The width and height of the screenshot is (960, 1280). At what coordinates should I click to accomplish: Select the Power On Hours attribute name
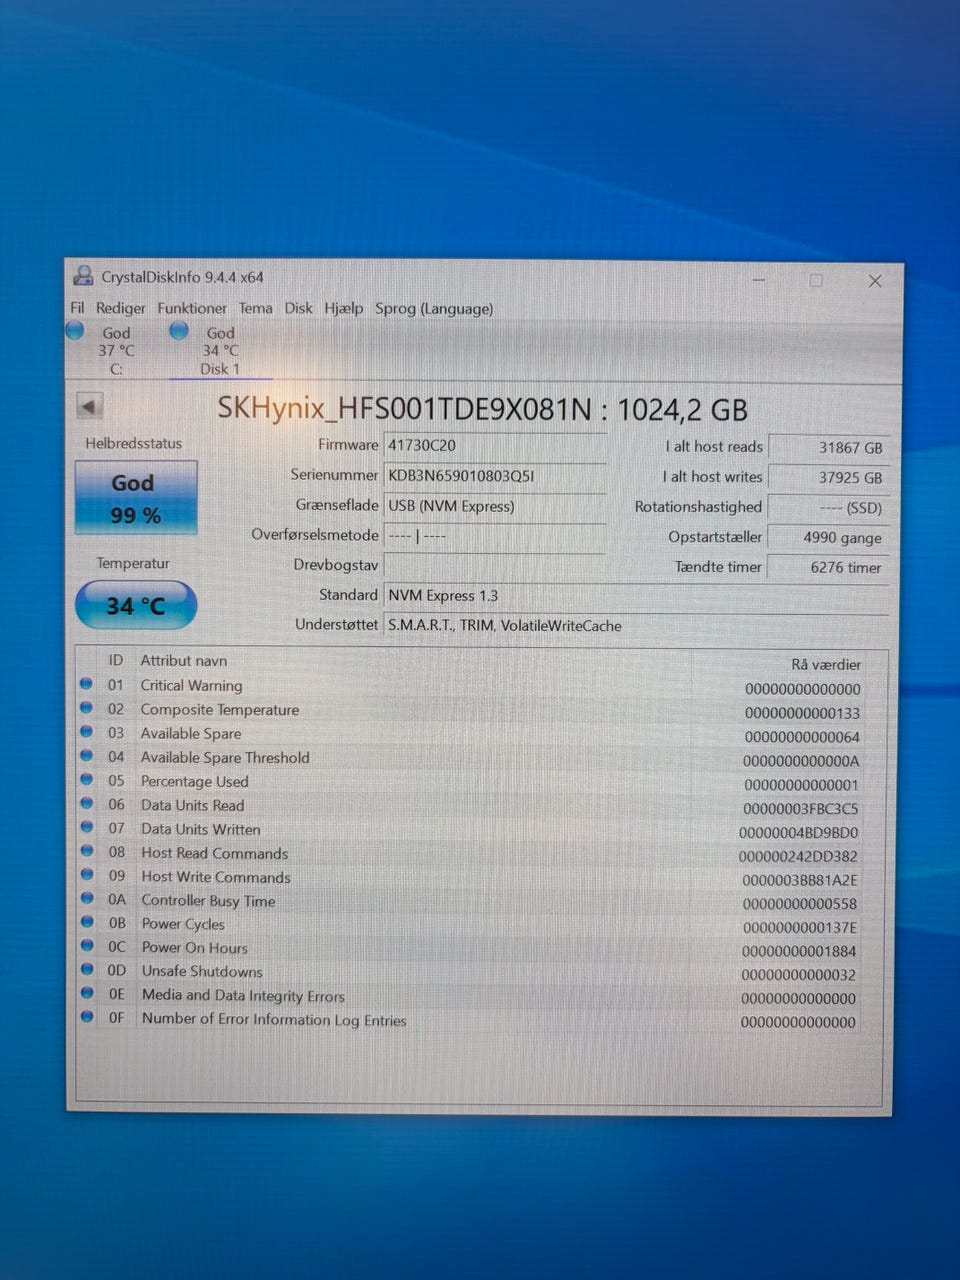pos(194,948)
